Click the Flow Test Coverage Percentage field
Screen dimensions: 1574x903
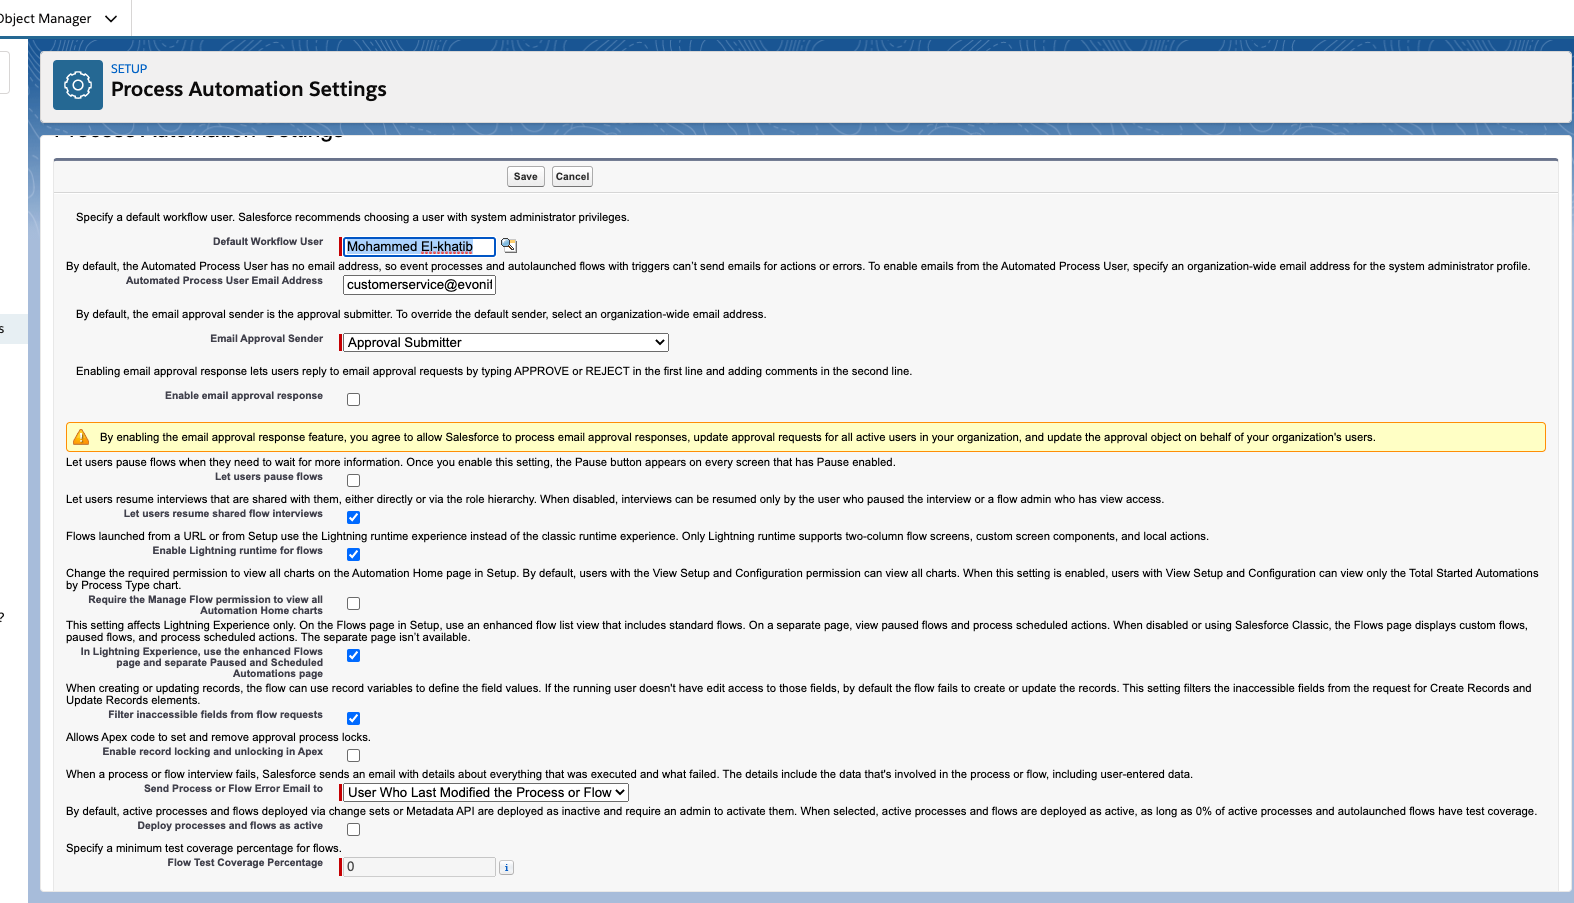click(x=419, y=867)
